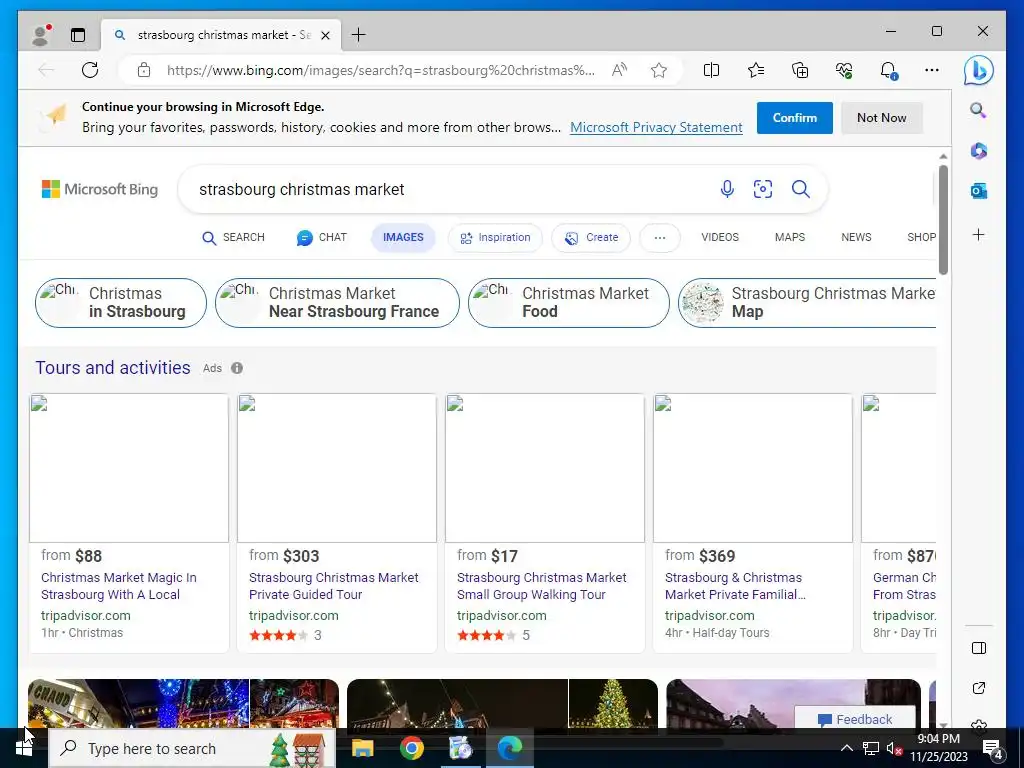View site information lock icon
This screenshot has height=768, width=1024.
tap(144, 70)
